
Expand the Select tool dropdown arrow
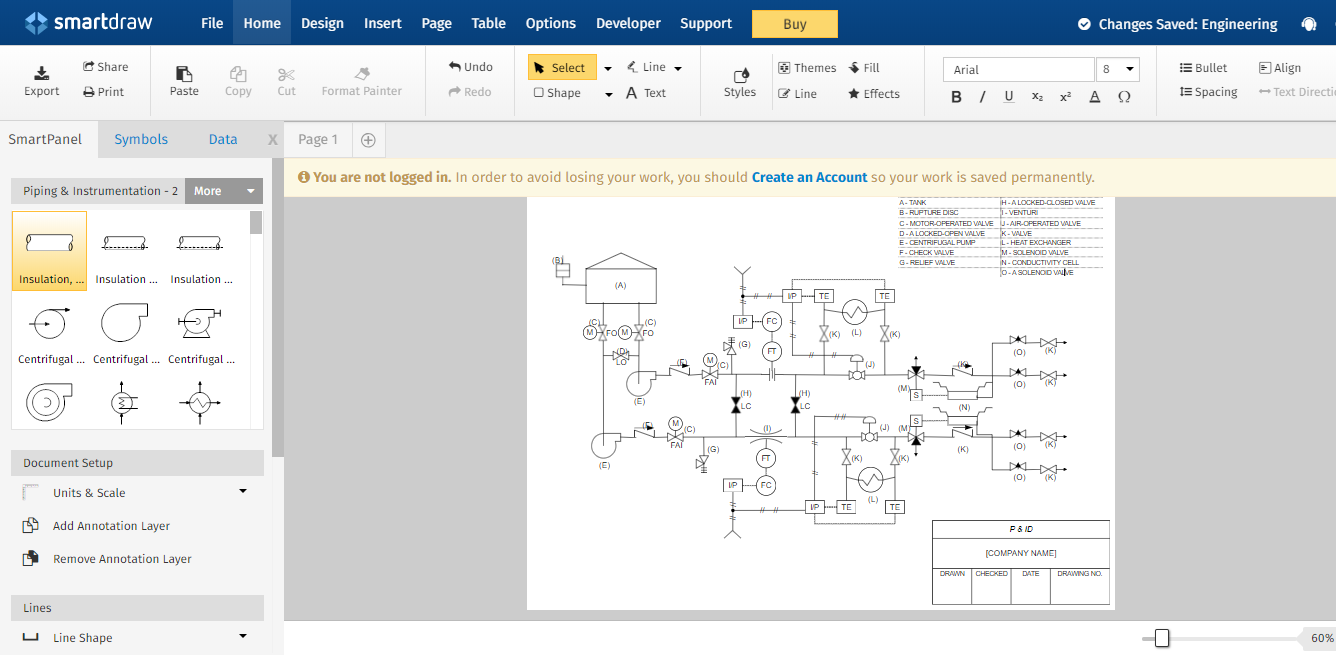click(607, 68)
